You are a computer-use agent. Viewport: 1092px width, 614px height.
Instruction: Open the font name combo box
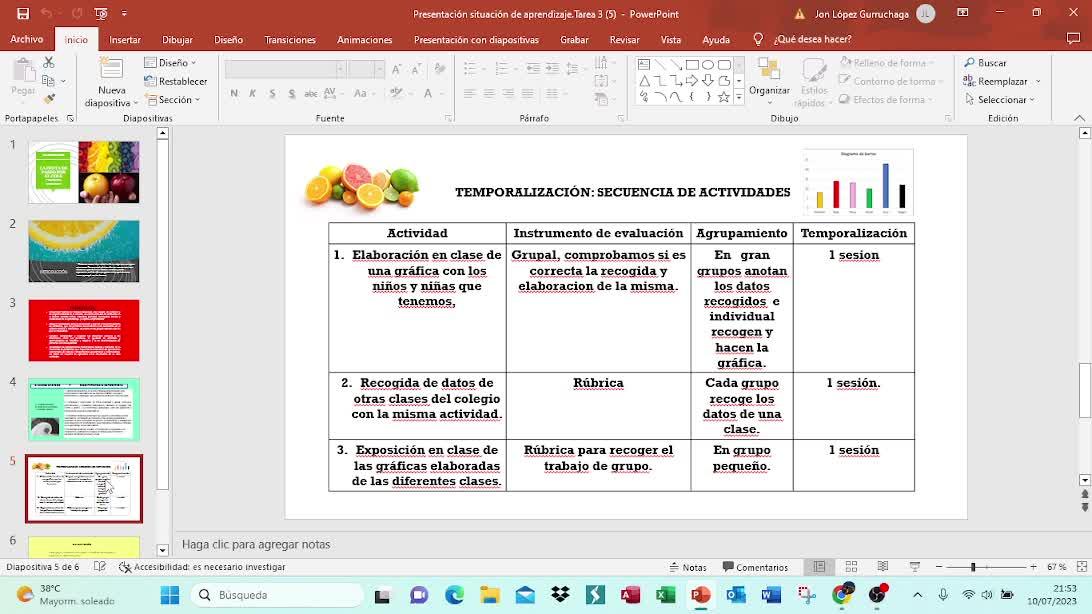click(285, 68)
